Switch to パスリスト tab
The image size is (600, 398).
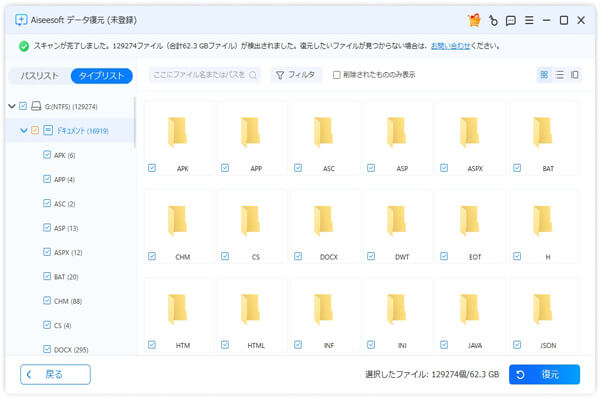coord(39,75)
